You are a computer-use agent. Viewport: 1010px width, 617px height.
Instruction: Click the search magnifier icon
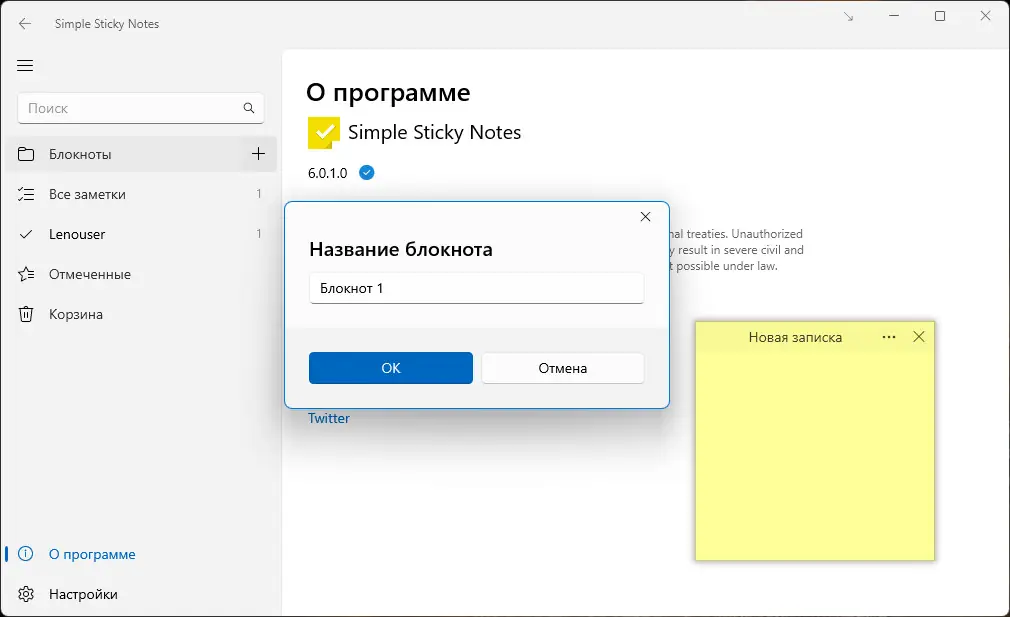click(x=249, y=108)
